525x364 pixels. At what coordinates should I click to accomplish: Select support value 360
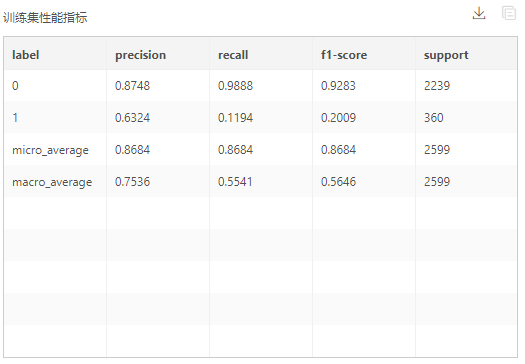point(434,118)
